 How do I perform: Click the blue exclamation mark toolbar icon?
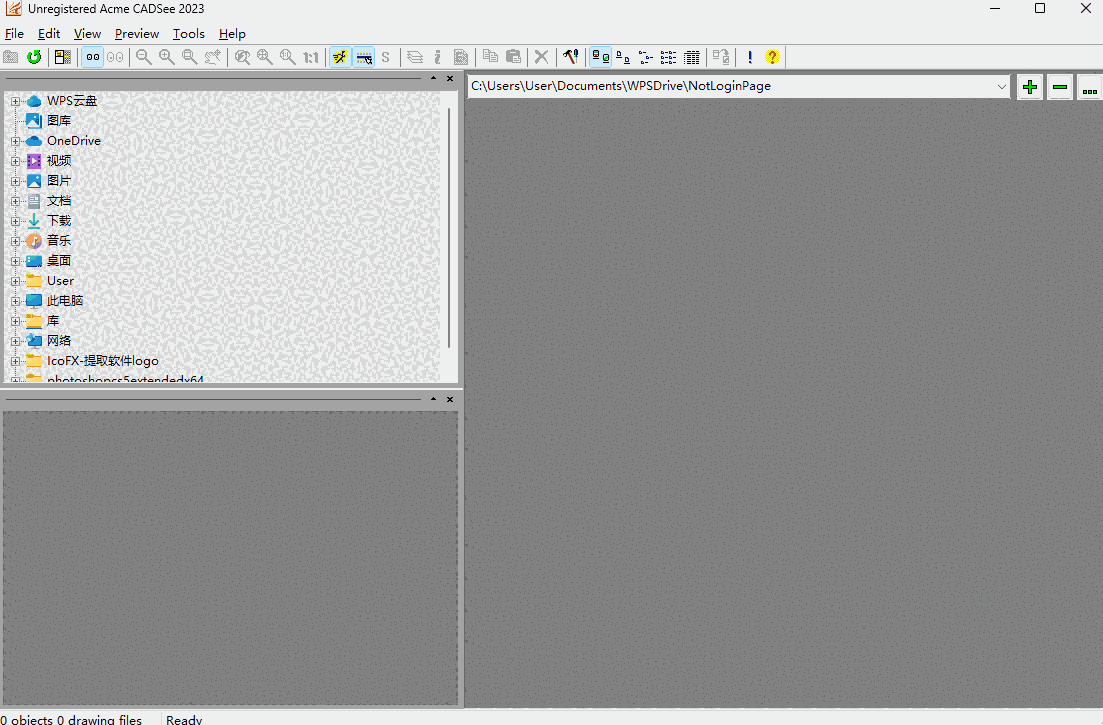[x=750, y=57]
